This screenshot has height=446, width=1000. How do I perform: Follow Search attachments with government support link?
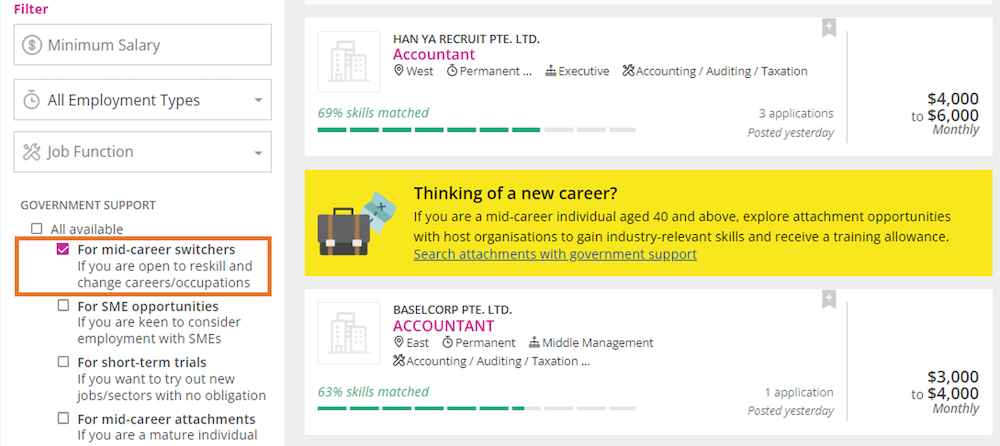click(555, 254)
